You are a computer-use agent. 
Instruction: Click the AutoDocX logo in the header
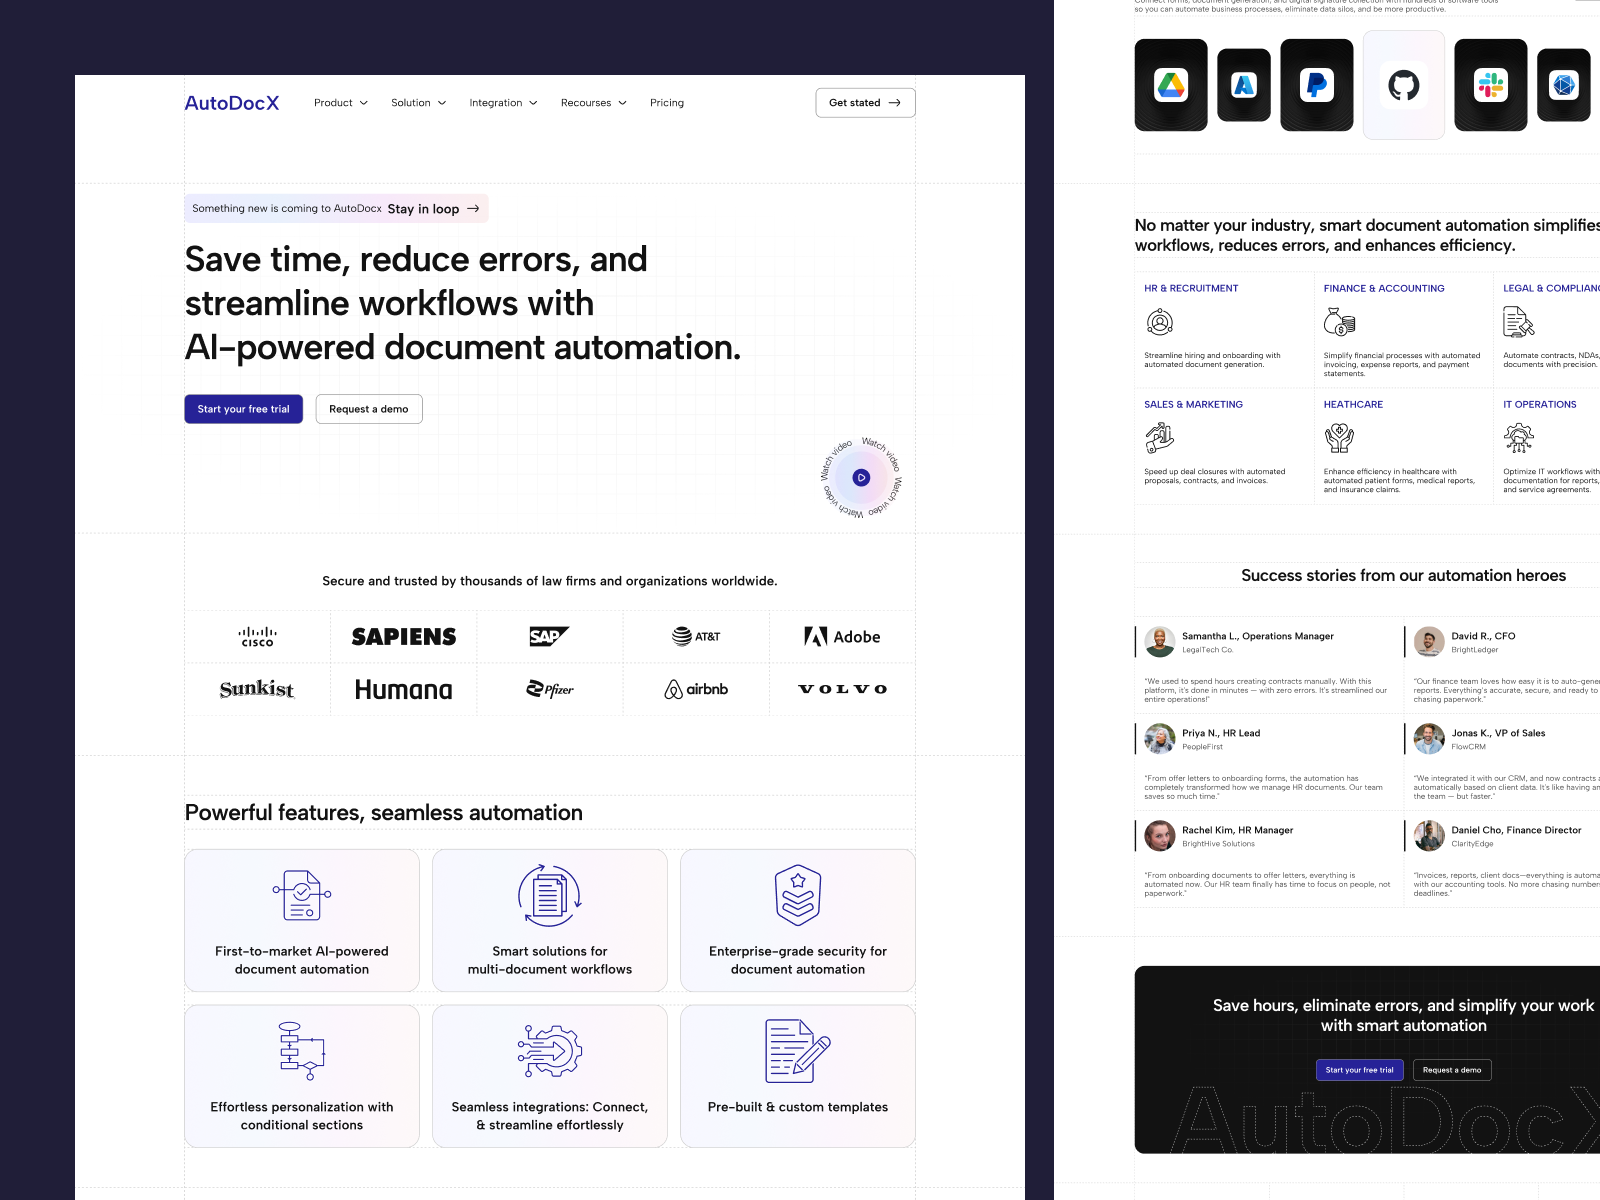pyautogui.click(x=232, y=103)
